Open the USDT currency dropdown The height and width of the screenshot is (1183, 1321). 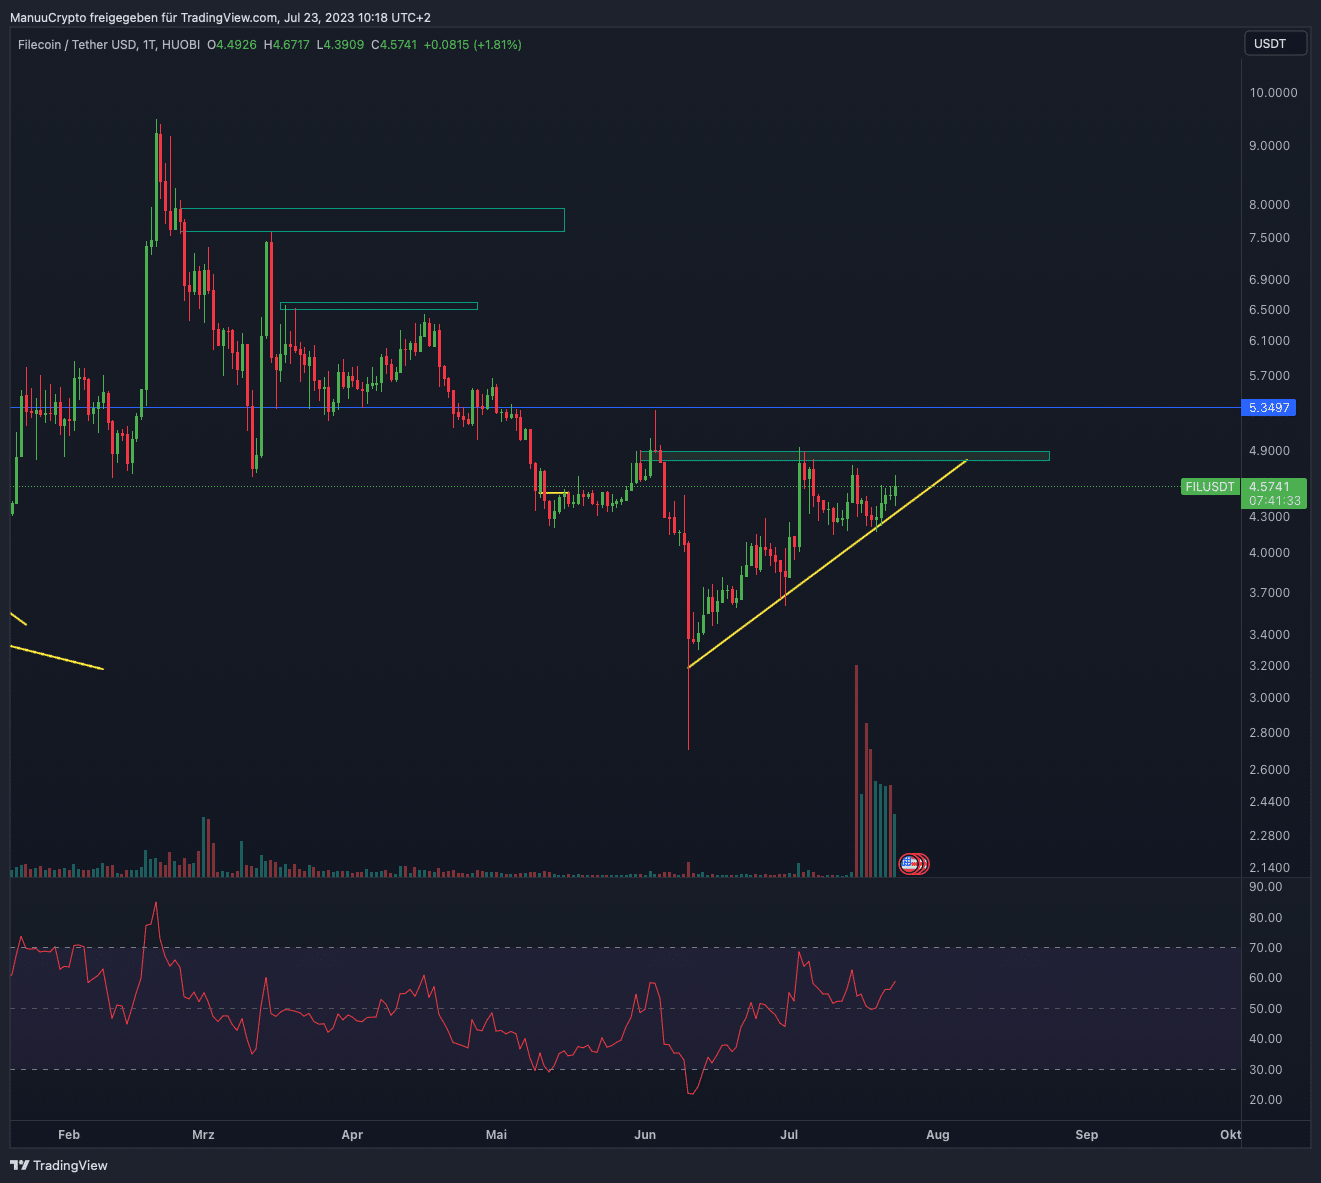pos(1275,44)
